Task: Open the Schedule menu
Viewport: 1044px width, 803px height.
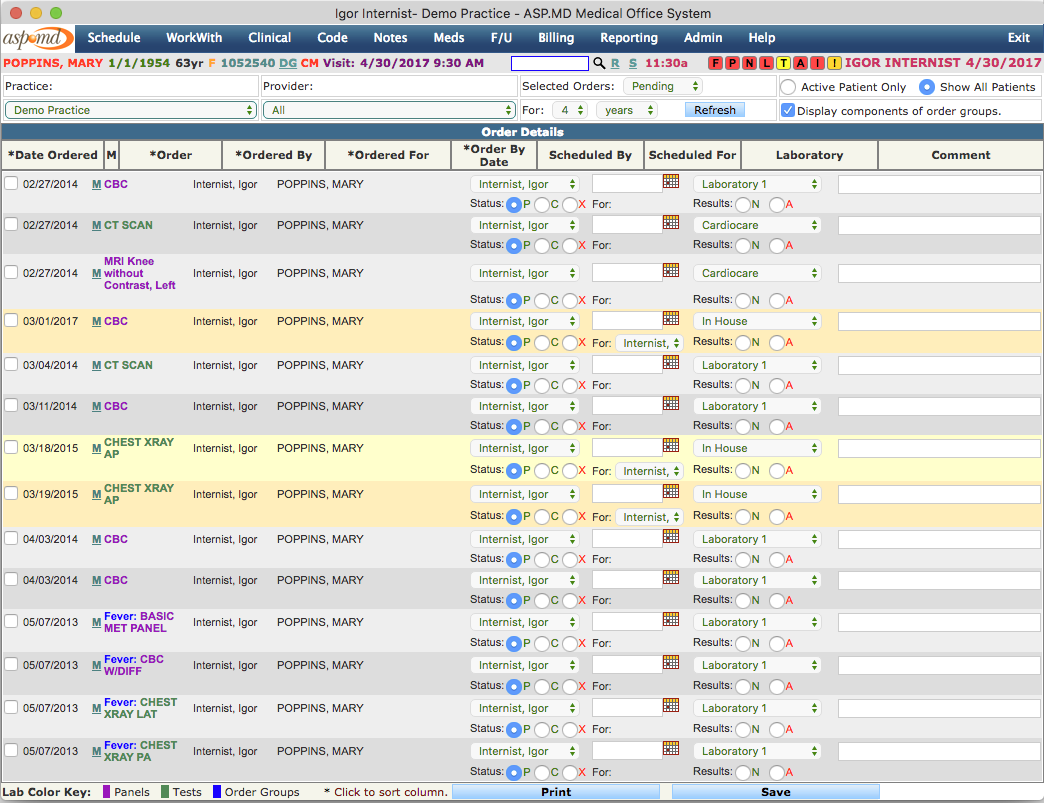Action: (x=114, y=38)
